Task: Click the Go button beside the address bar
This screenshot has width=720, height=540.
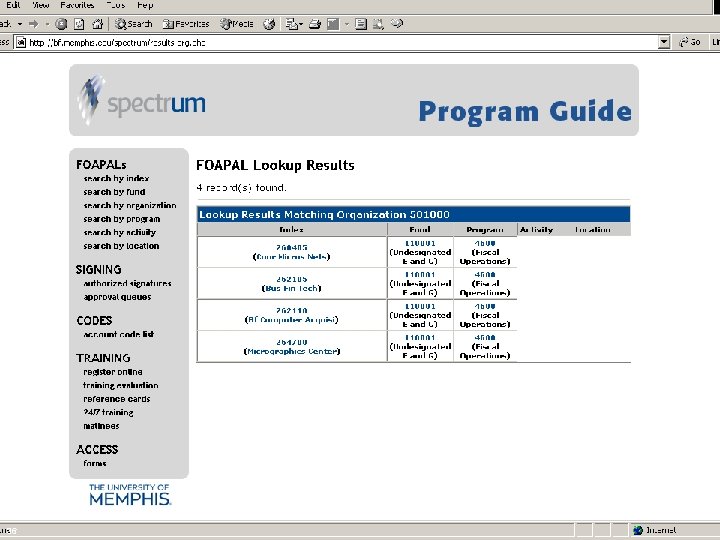Action: [690, 42]
